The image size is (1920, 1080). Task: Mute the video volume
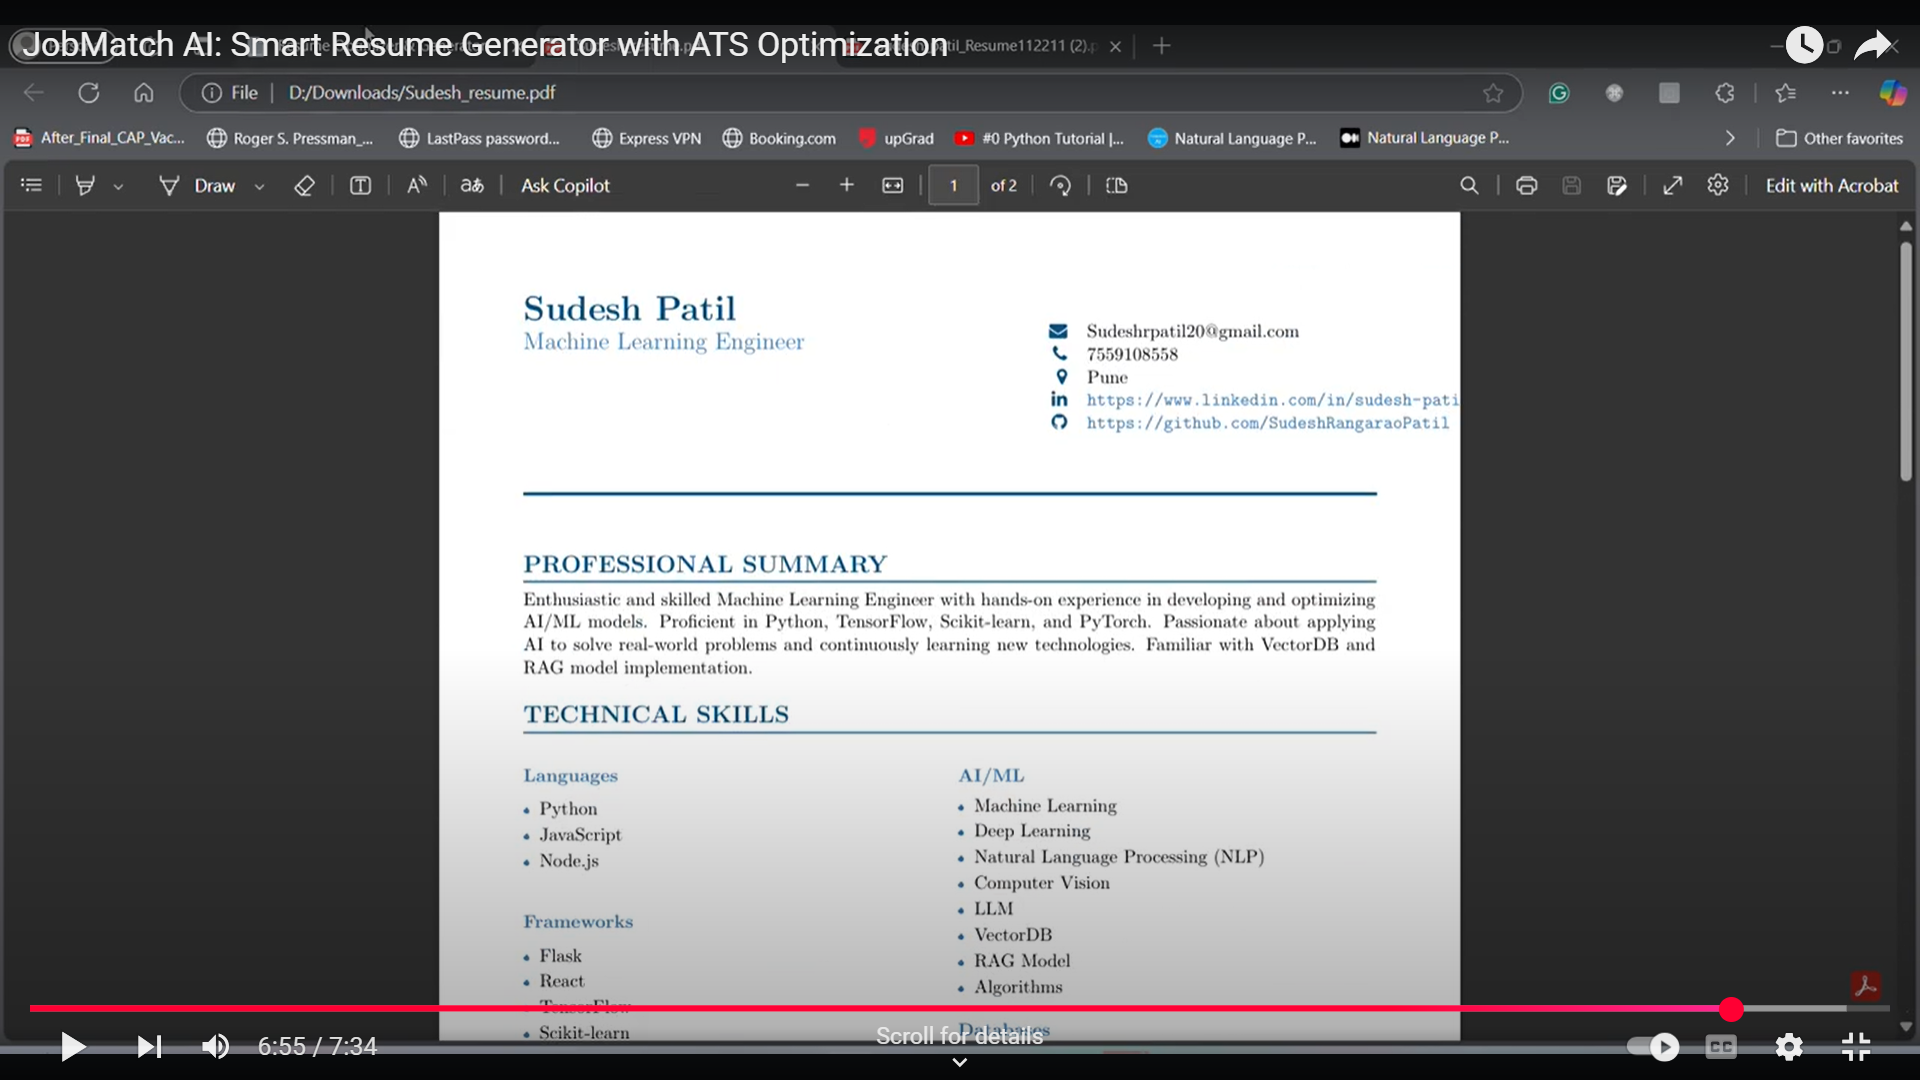(215, 1047)
